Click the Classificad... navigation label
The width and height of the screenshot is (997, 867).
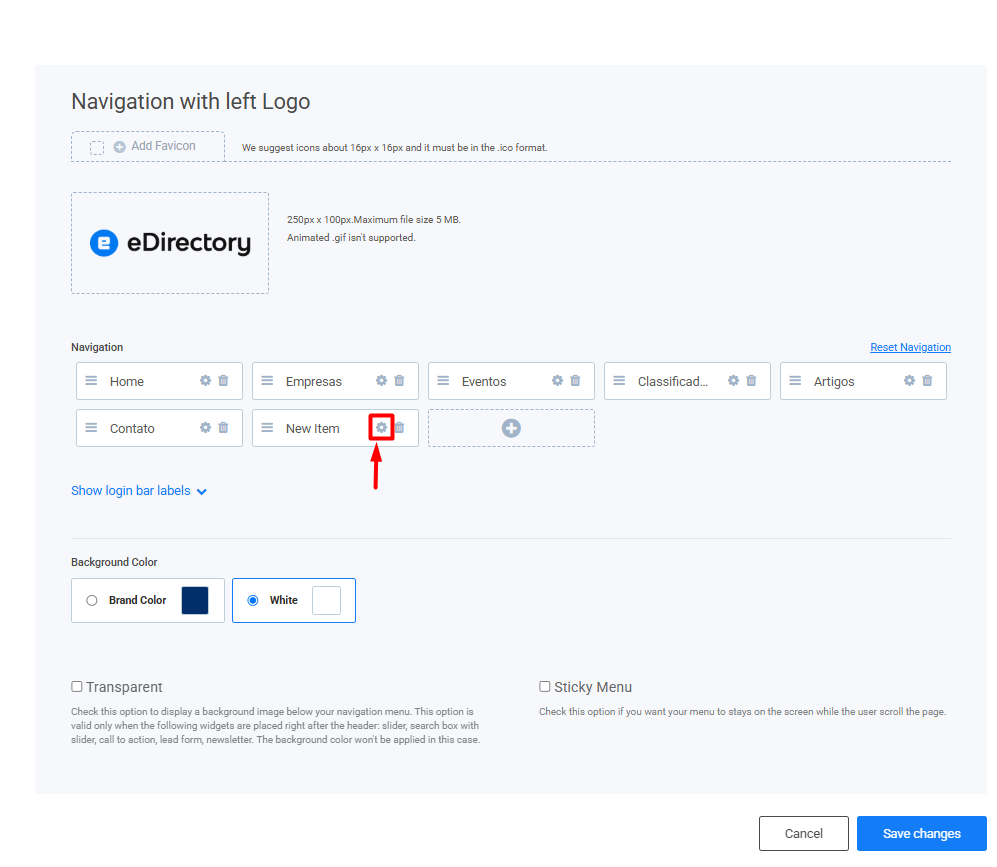pyautogui.click(x=673, y=381)
